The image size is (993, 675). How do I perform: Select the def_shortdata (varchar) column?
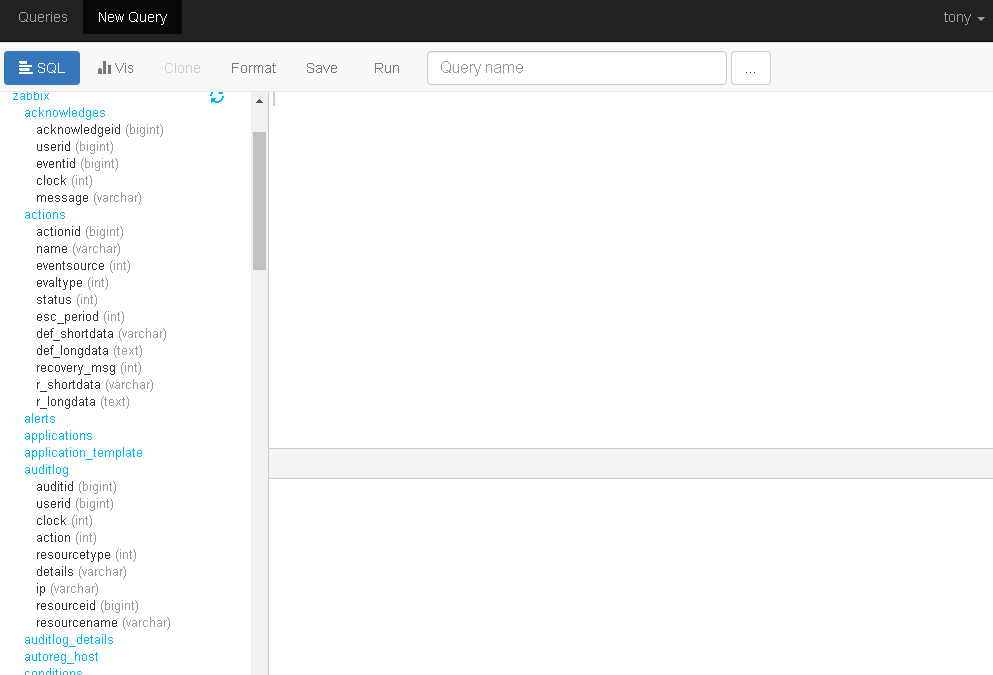(101, 334)
